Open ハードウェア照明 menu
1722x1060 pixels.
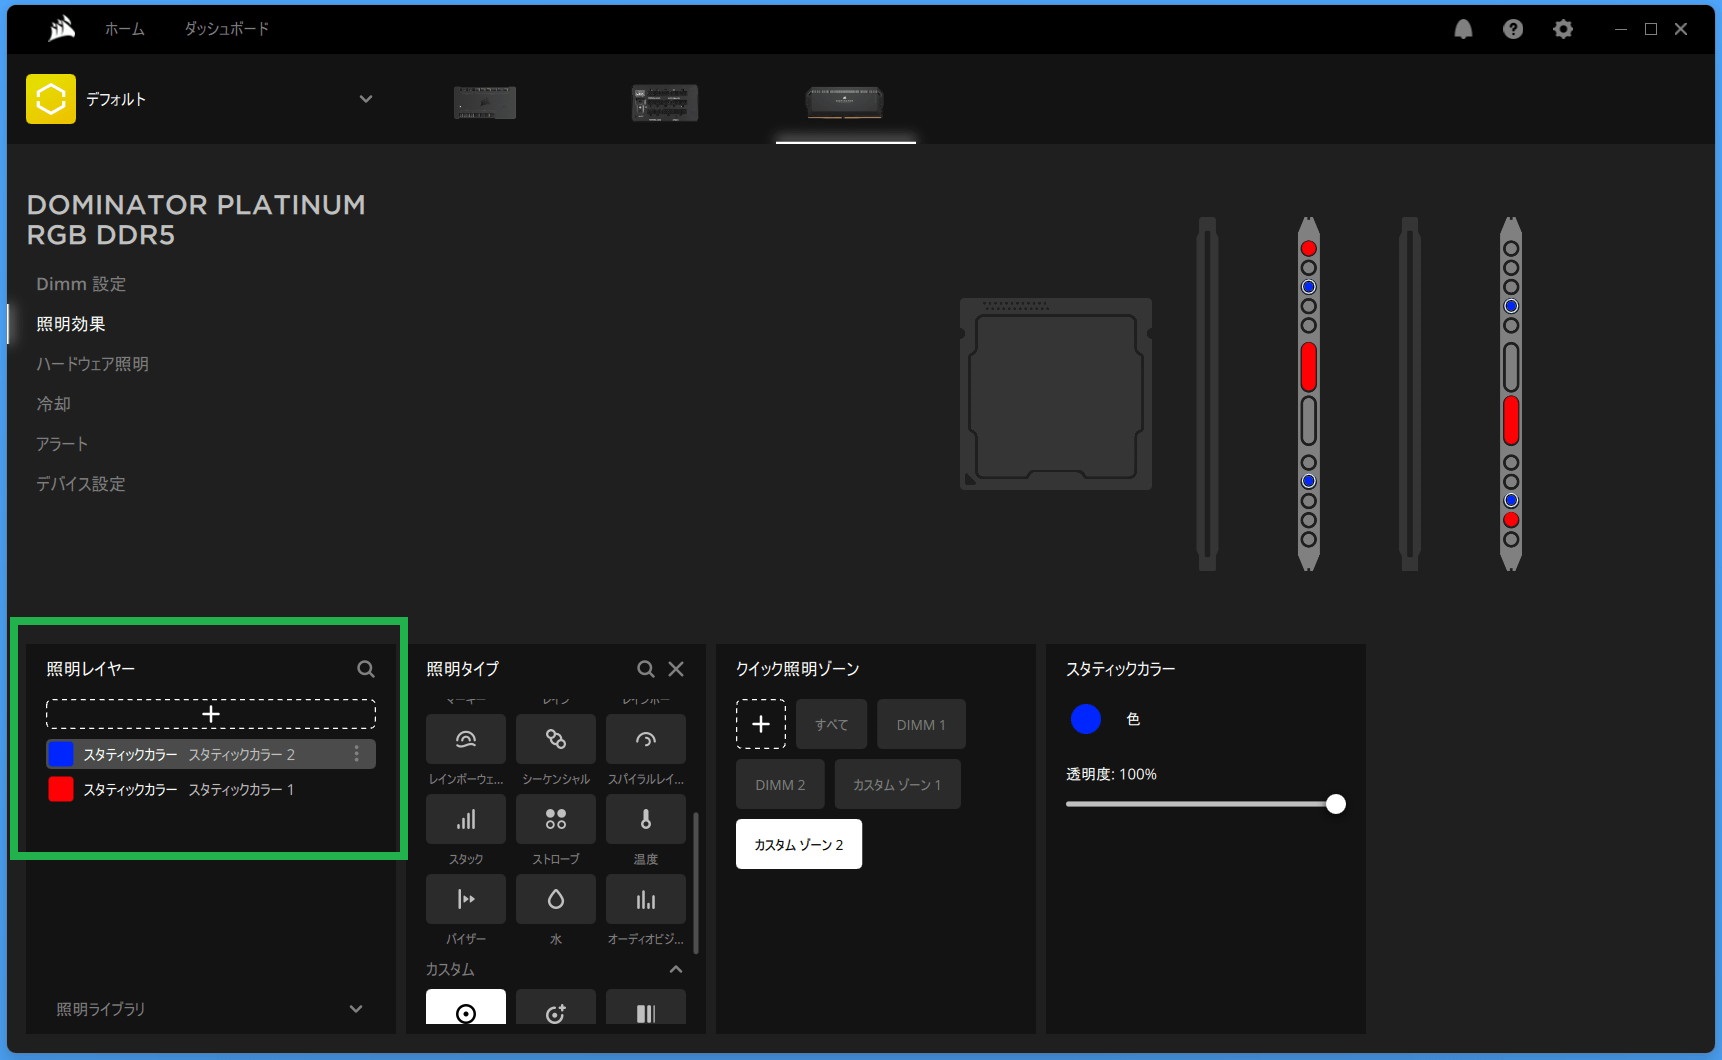92,364
